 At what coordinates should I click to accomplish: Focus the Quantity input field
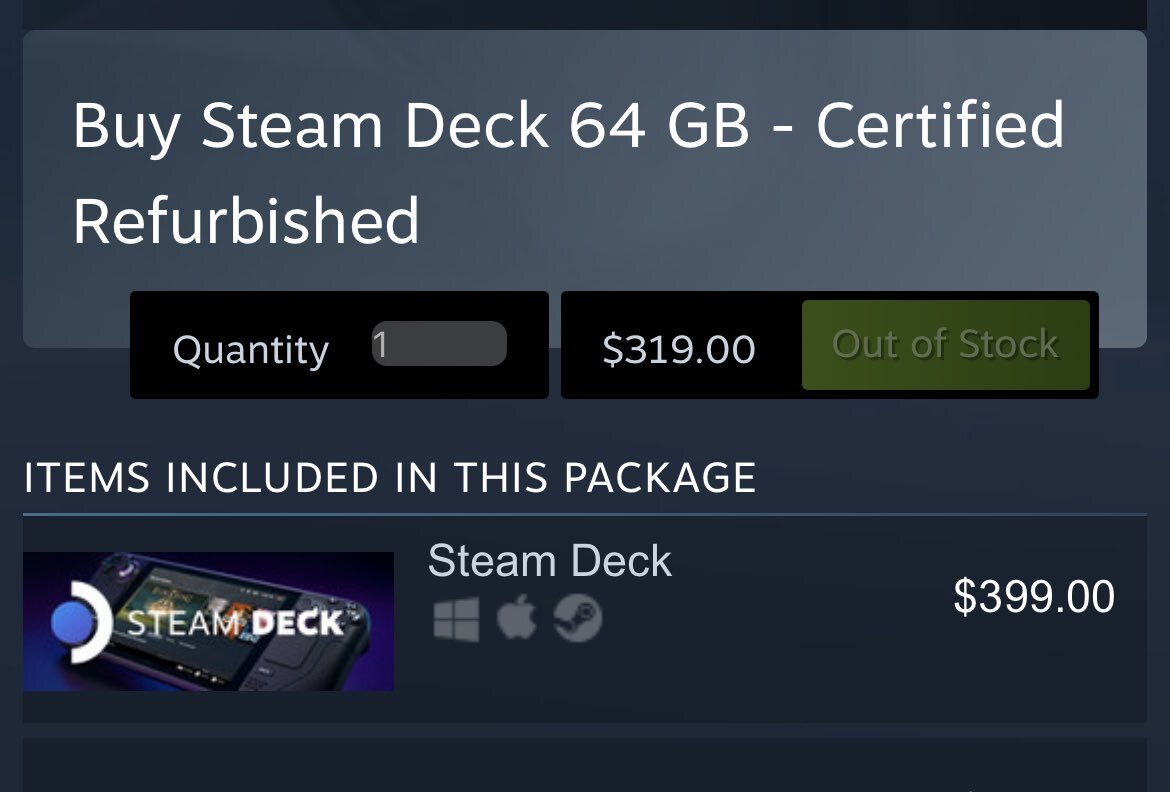439,343
